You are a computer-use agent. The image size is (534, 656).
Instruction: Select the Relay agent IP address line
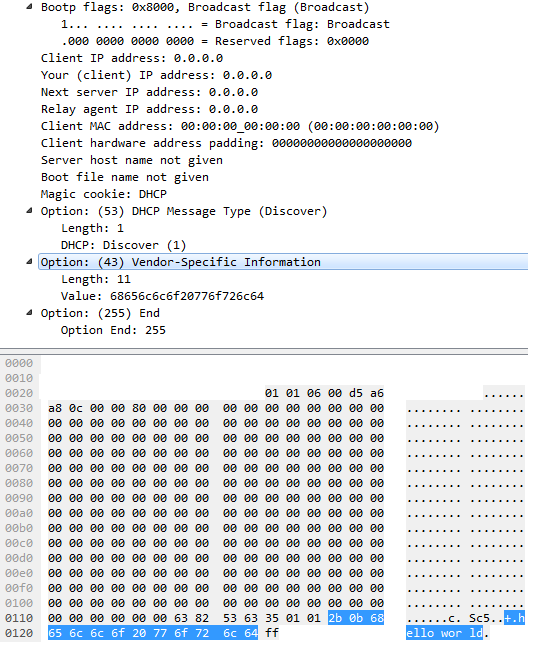[149, 109]
